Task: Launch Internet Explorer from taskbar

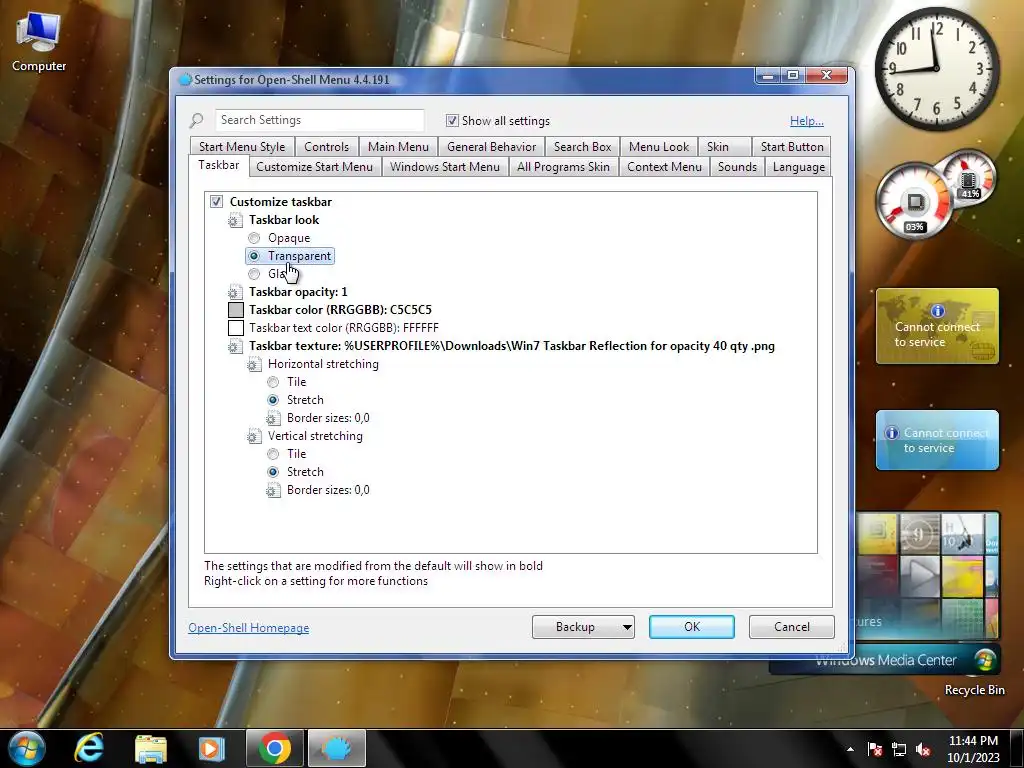Action: click(x=89, y=748)
